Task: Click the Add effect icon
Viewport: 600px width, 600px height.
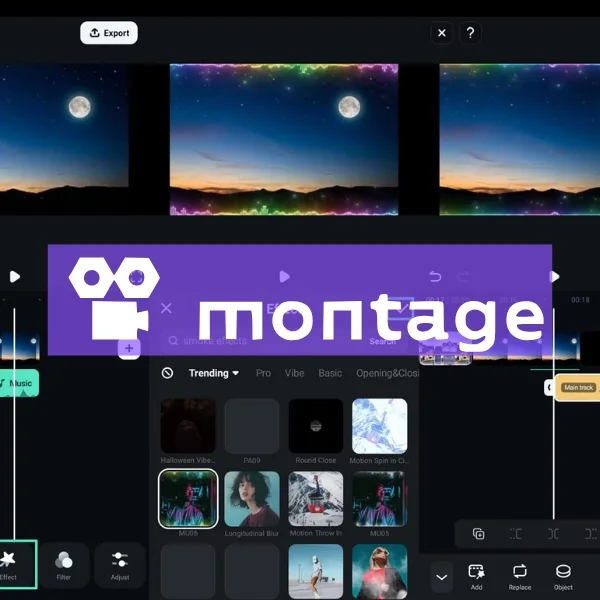Action: [x=476, y=574]
